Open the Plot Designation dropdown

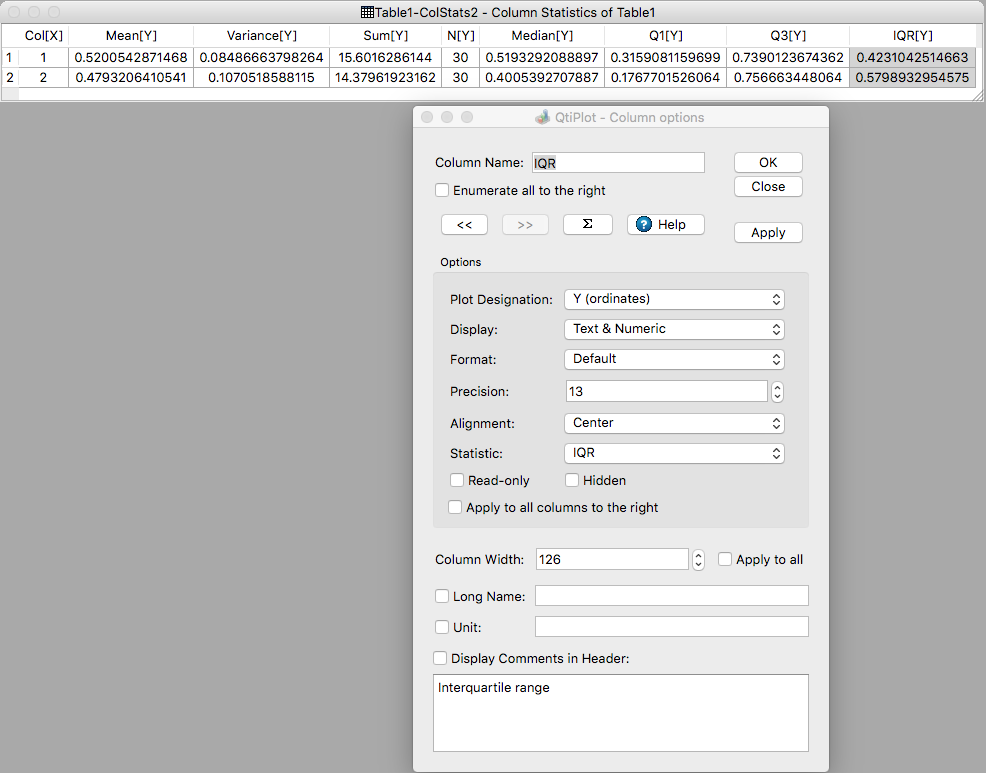tap(674, 299)
